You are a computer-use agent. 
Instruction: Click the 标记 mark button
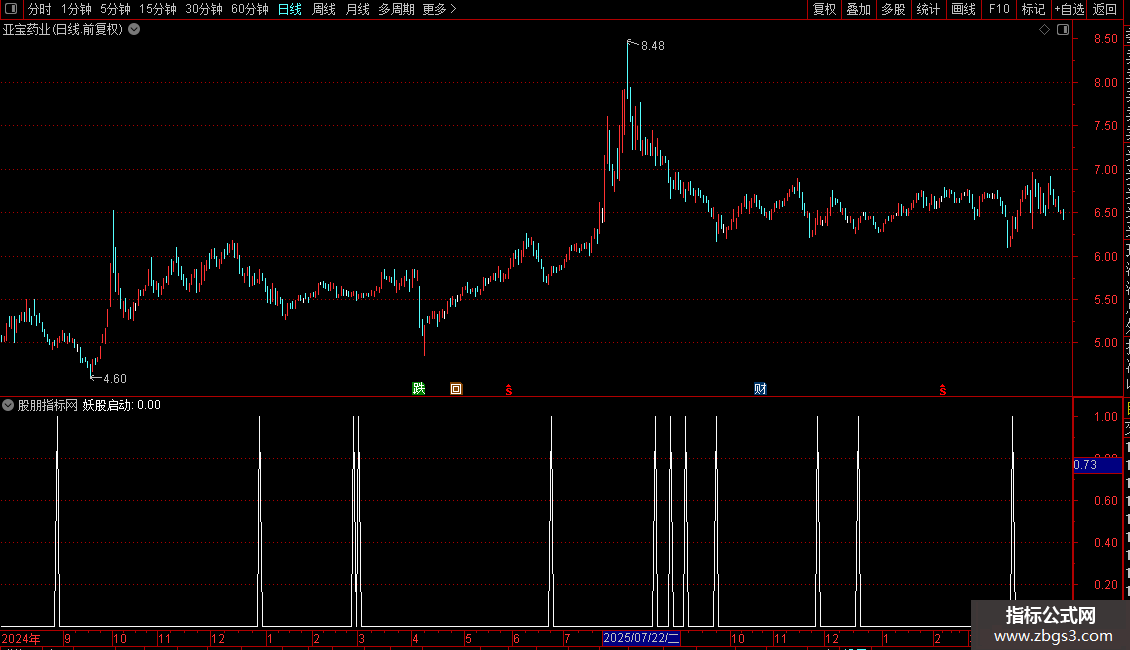1033,9
